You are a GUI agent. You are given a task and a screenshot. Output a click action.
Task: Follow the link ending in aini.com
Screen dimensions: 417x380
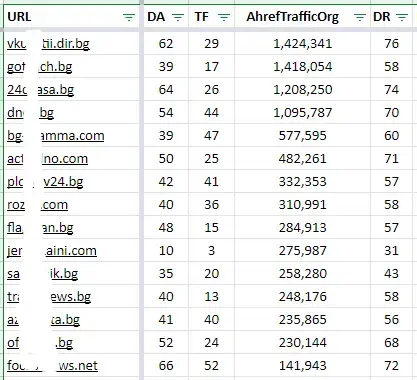pos(52,251)
